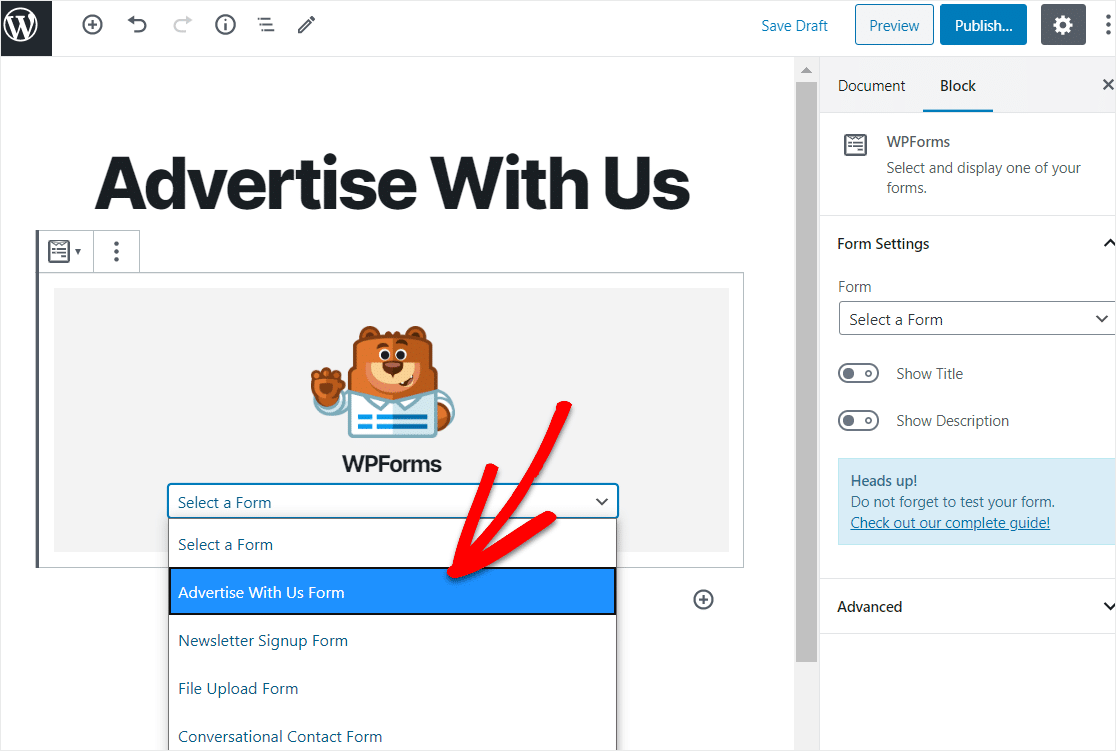Switch to the Block tab

(x=957, y=85)
